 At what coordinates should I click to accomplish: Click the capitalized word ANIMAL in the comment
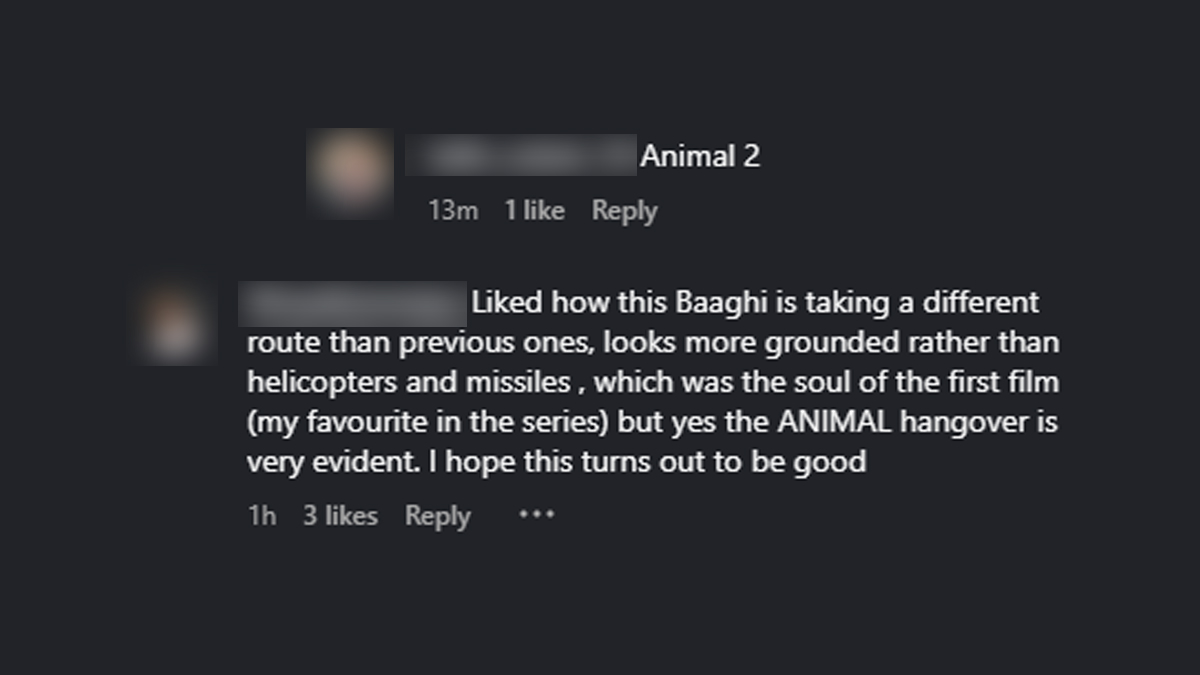click(833, 422)
